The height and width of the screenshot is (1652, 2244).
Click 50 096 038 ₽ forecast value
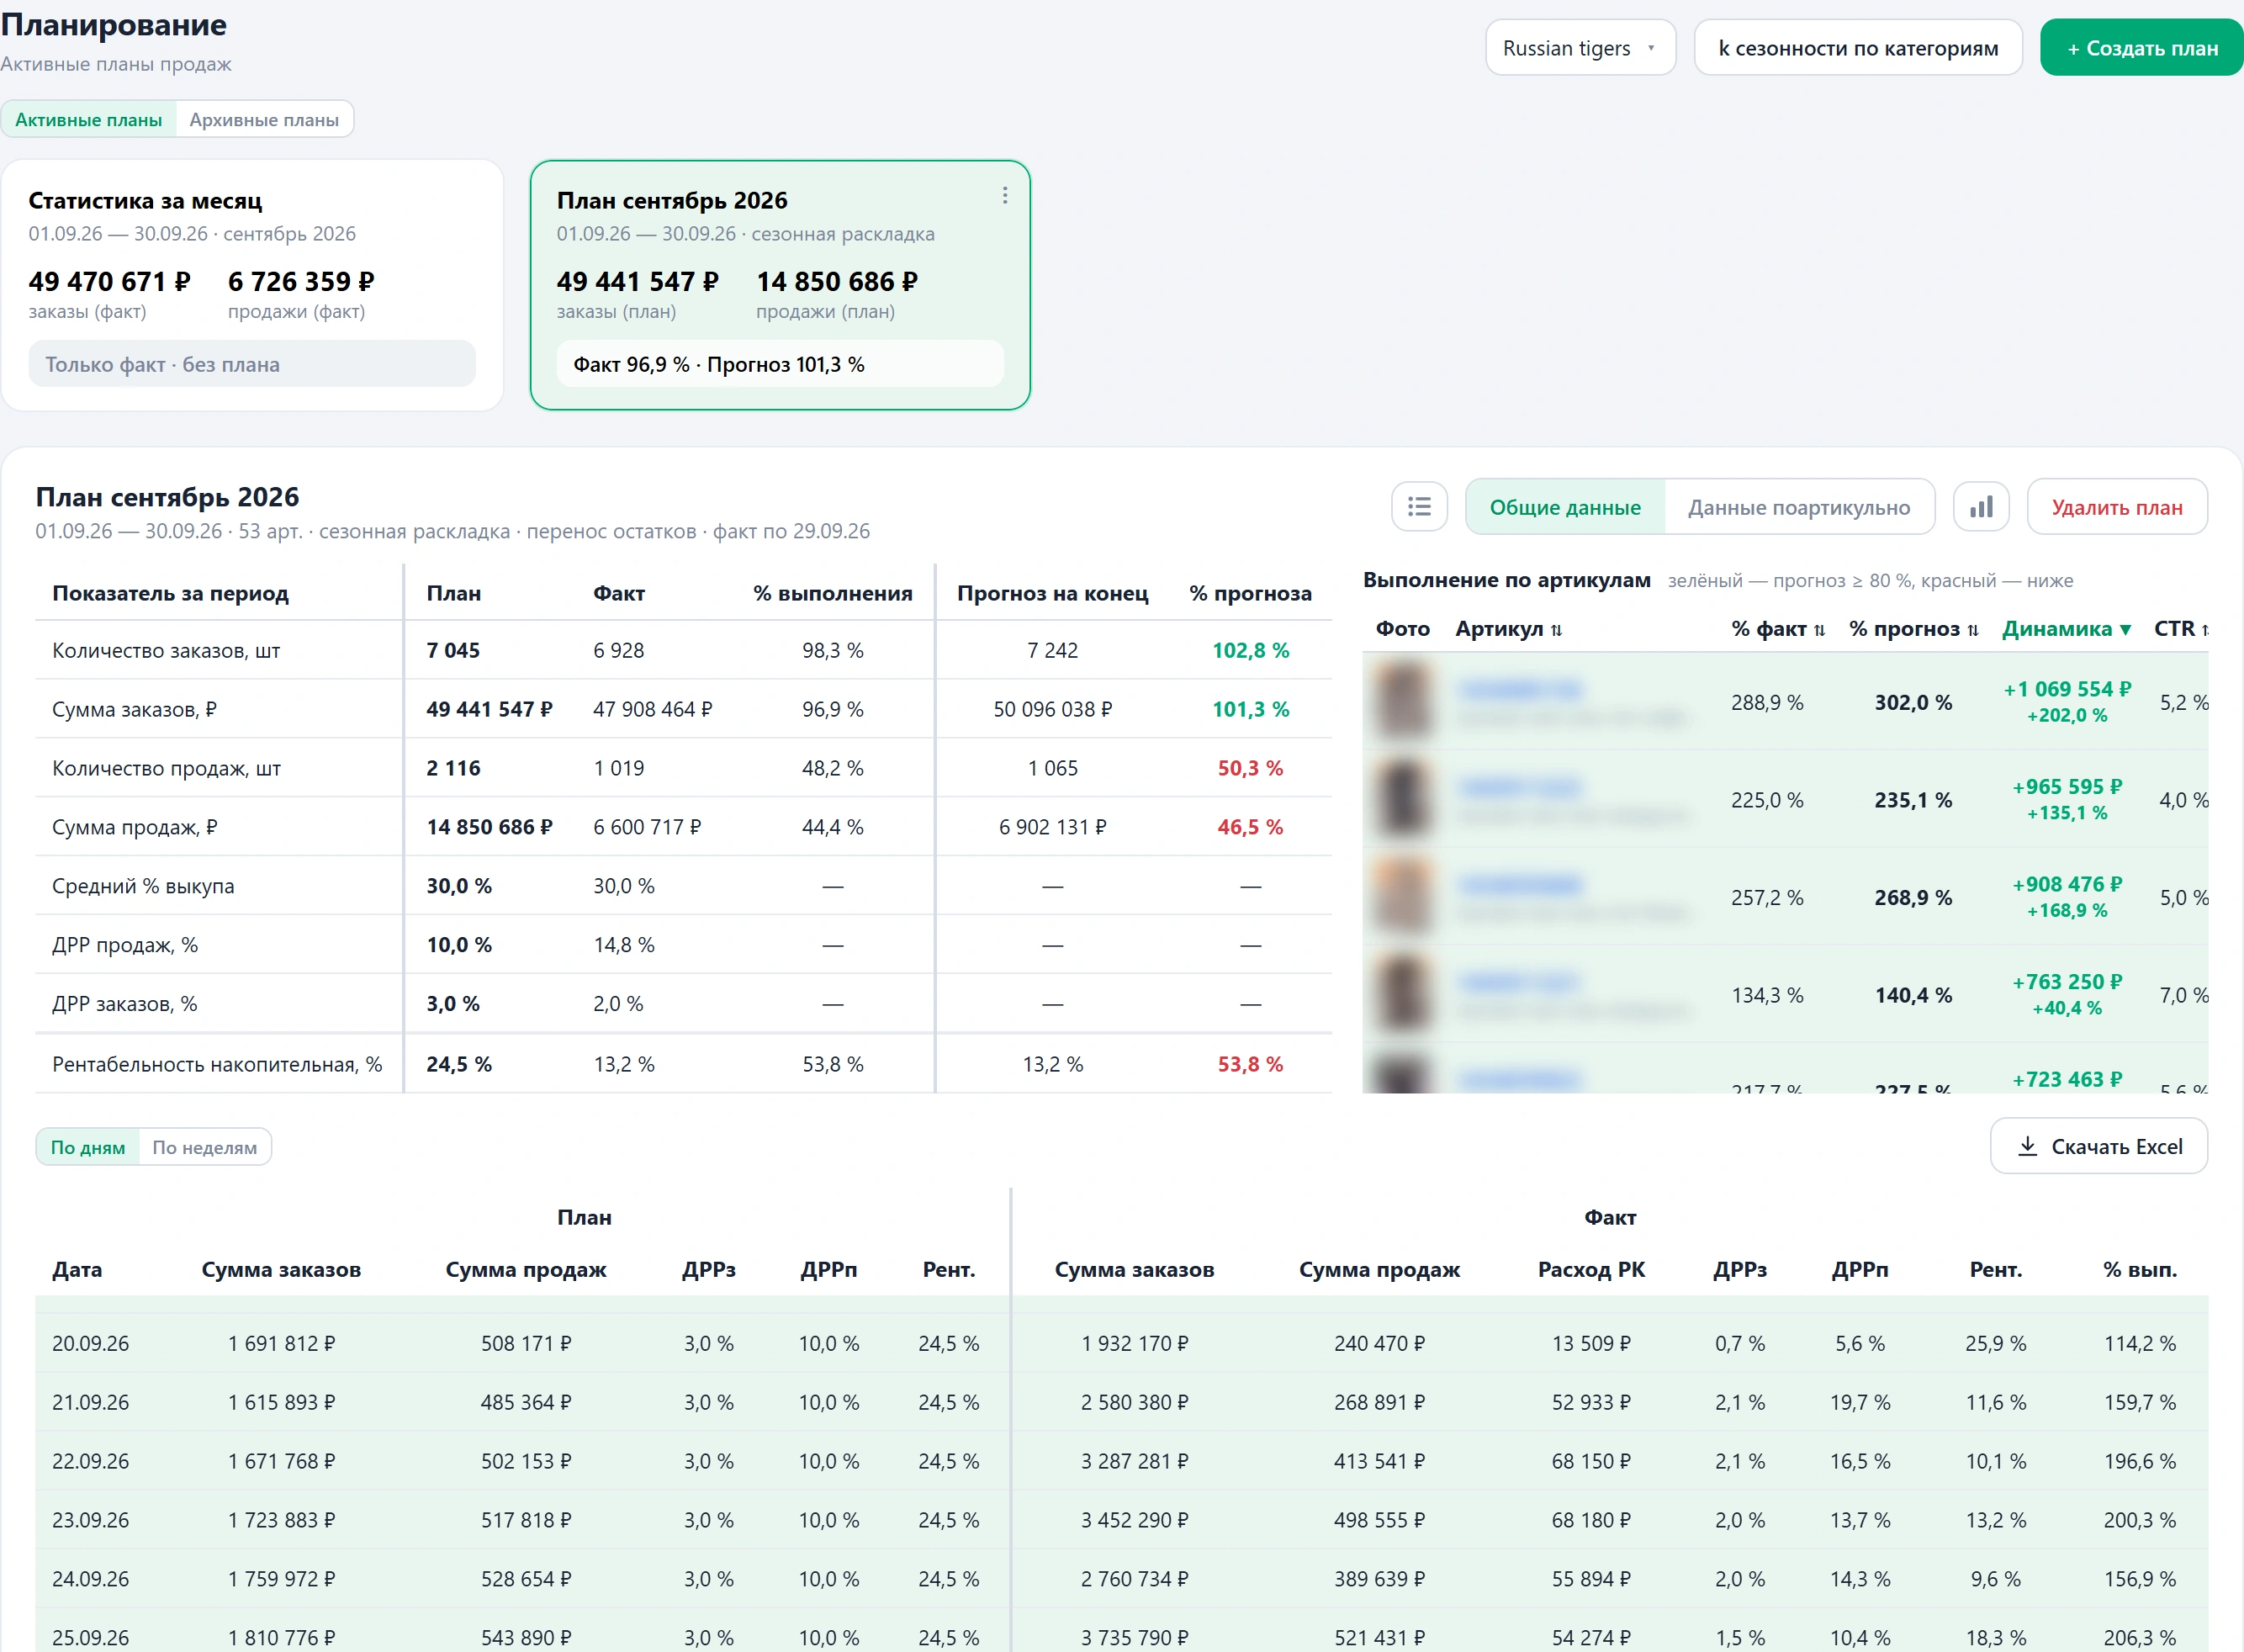click(1052, 709)
